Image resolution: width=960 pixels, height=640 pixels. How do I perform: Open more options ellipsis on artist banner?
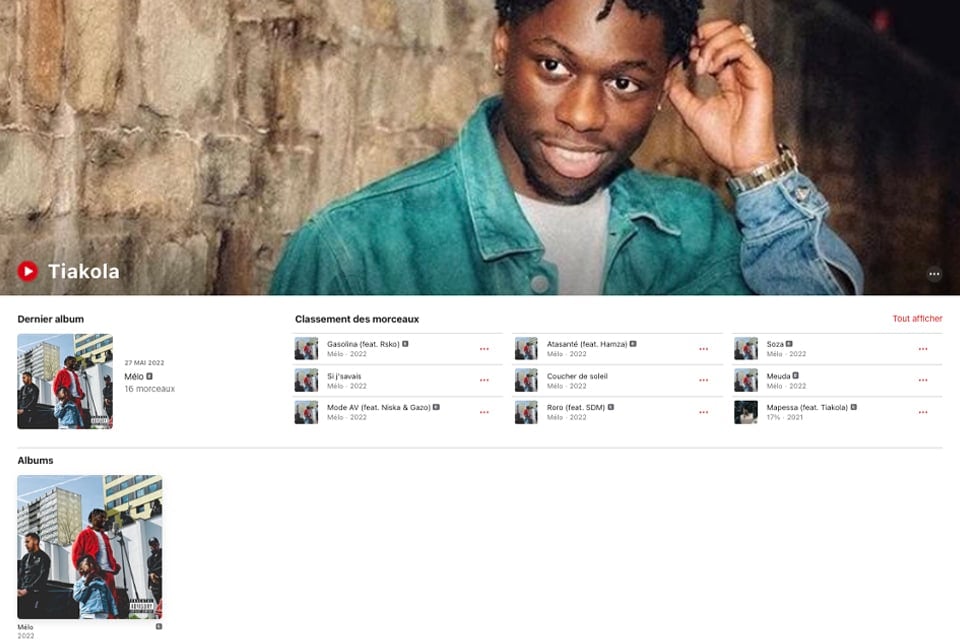click(934, 274)
